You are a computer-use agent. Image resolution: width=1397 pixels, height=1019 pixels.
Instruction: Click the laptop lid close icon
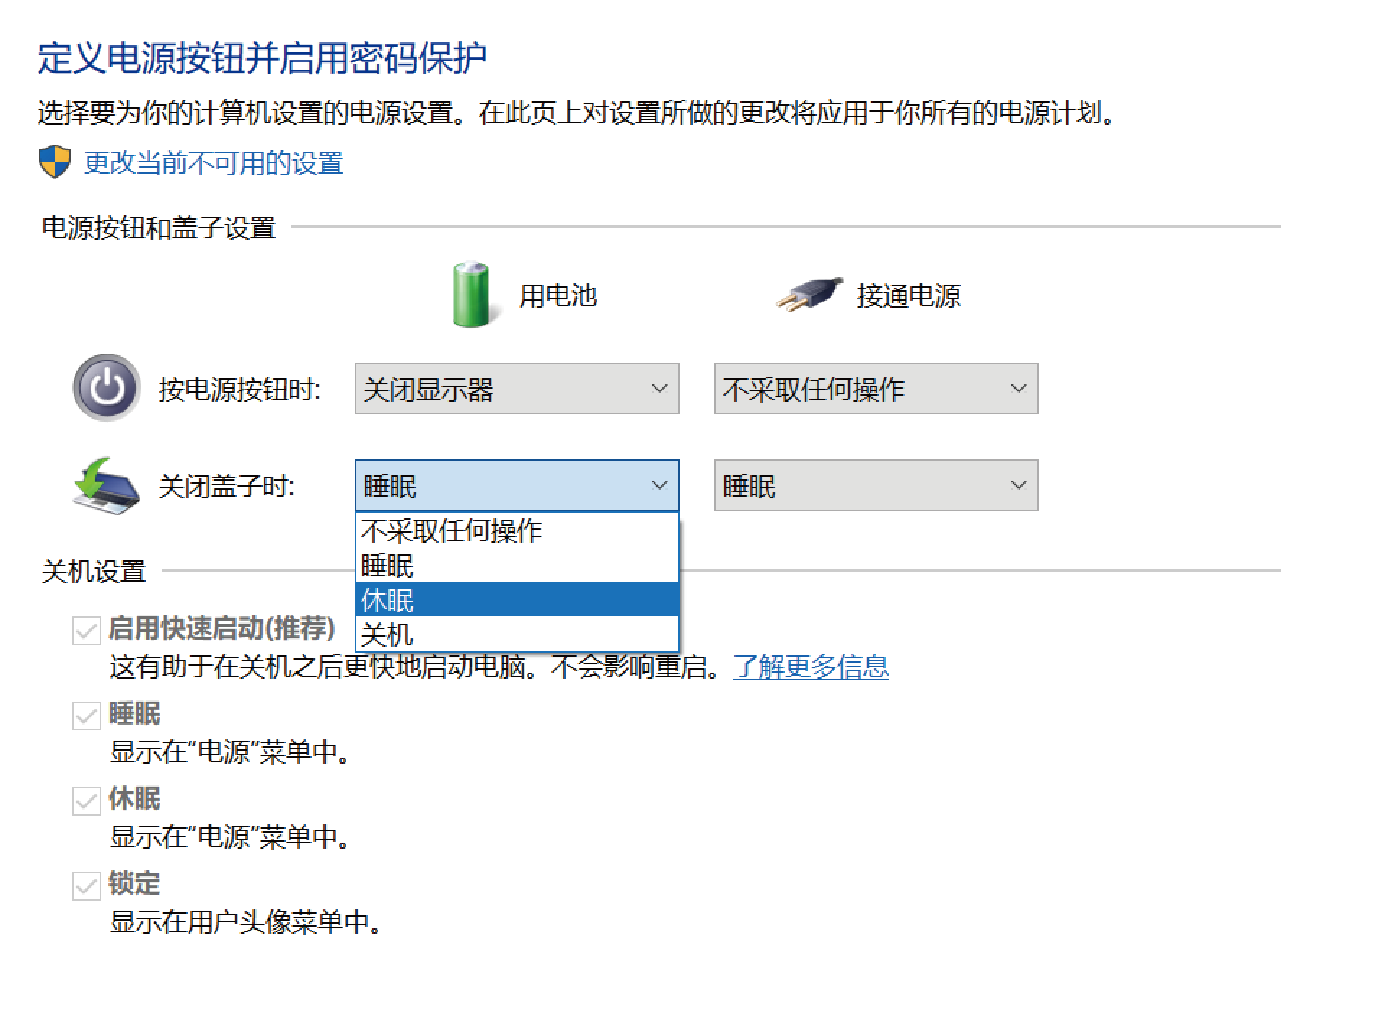click(106, 486)
